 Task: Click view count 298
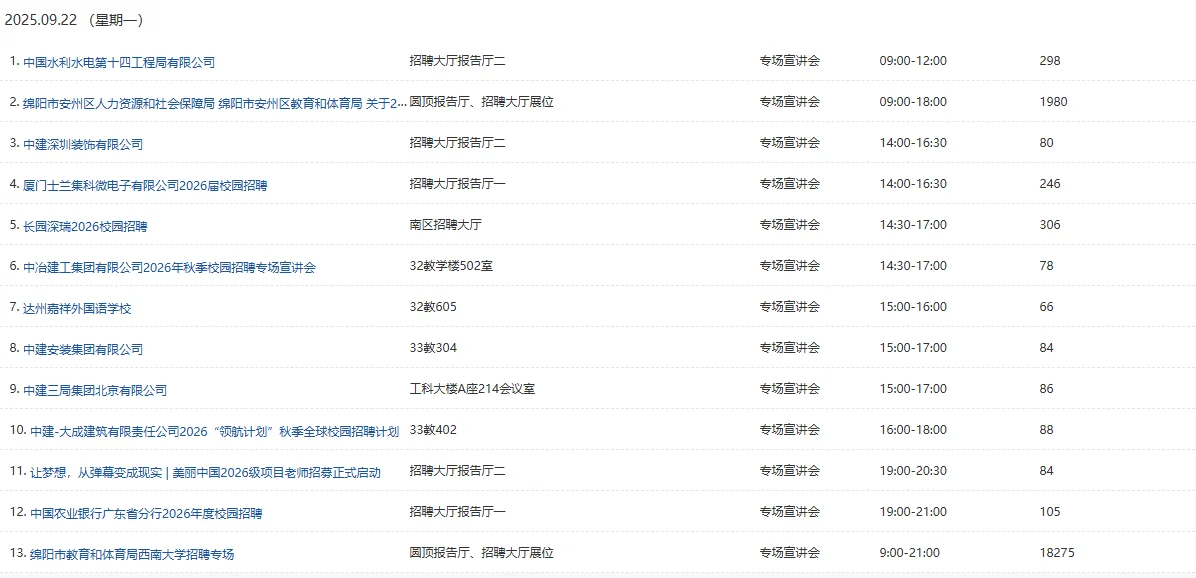(x=1050, y=60)
